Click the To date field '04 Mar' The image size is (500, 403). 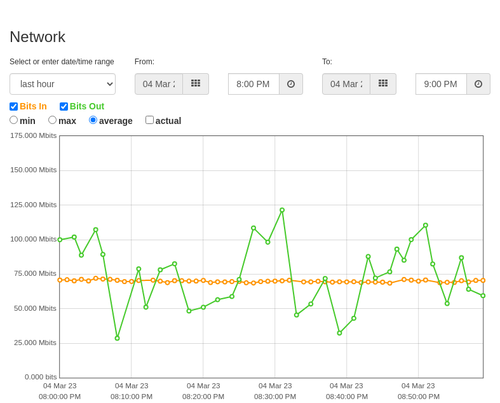346,84
